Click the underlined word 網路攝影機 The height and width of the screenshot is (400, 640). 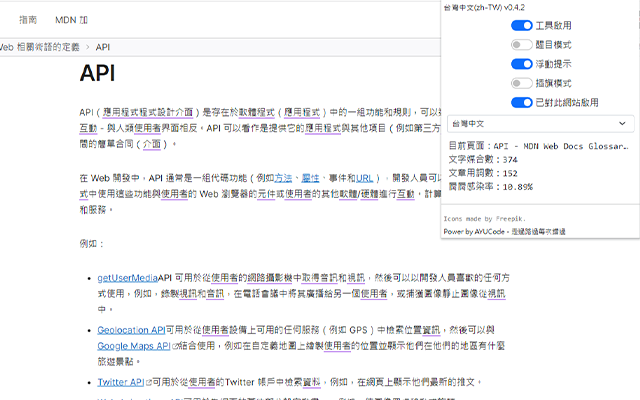[269, 278]
